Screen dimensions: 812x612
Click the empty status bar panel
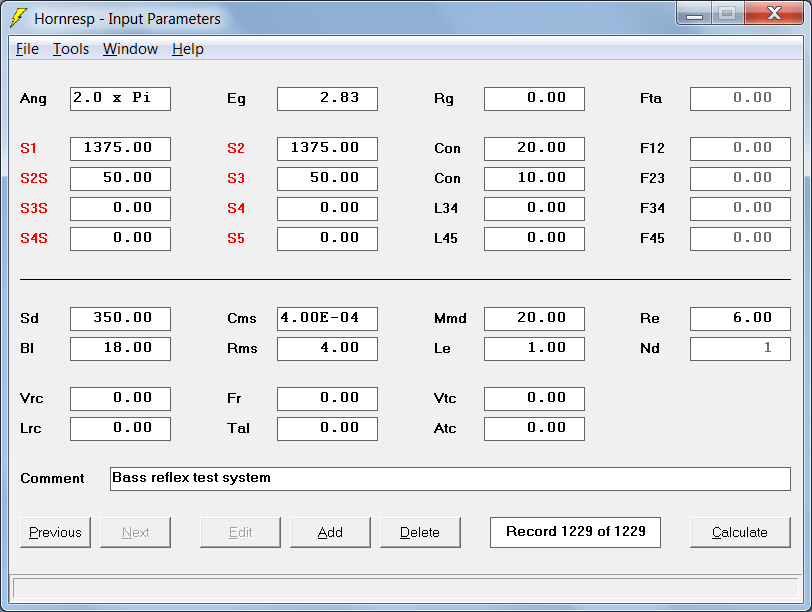pos(406,589)
